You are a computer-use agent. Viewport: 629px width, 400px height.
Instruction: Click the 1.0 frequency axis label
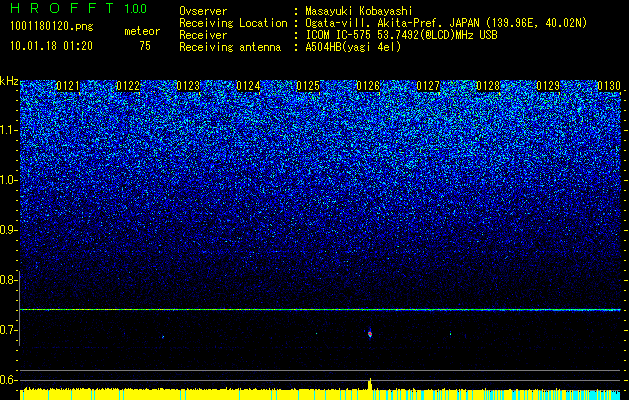[x=9, y=180]
